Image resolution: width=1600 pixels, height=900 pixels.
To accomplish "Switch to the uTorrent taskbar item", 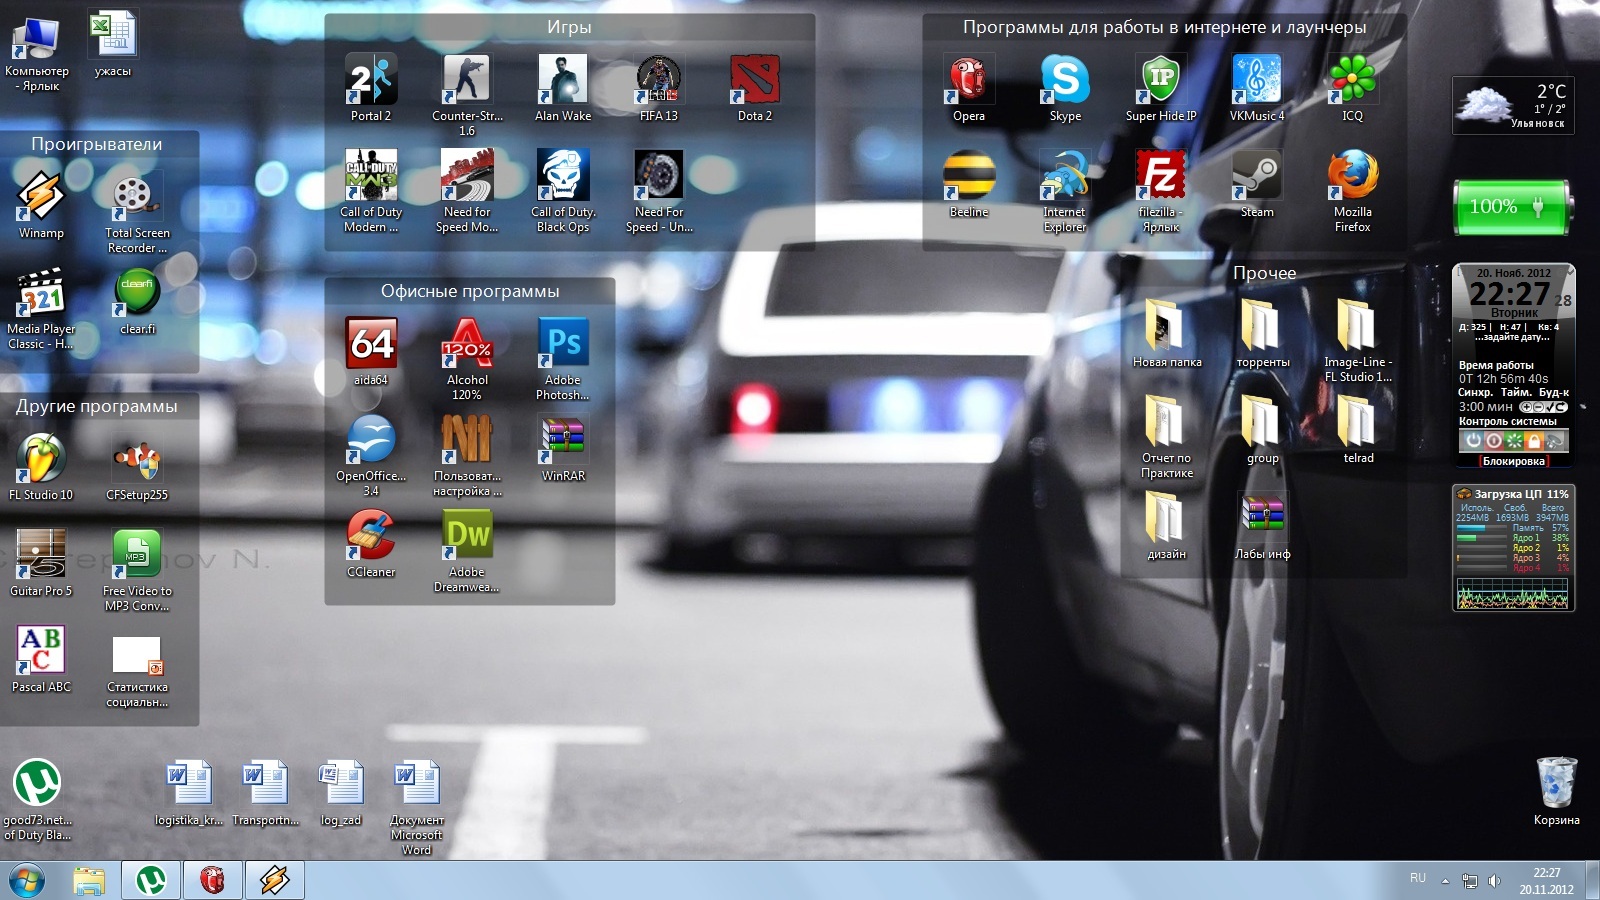I will (x=151, y=881).
